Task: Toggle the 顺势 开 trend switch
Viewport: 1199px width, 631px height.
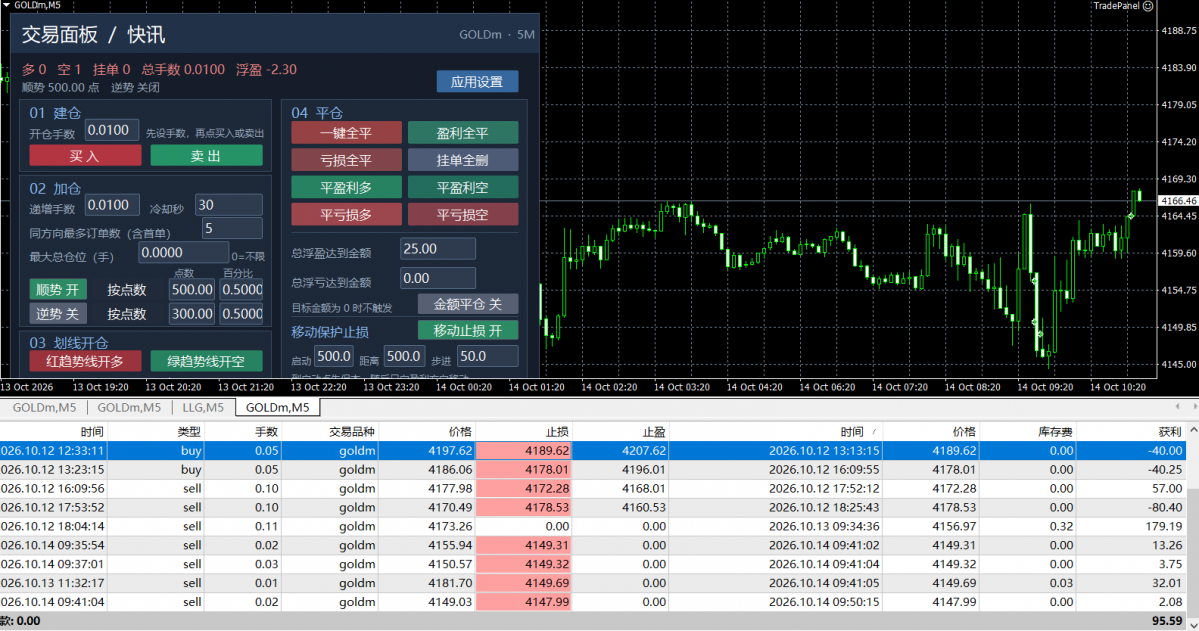Action: pos(57,290)
